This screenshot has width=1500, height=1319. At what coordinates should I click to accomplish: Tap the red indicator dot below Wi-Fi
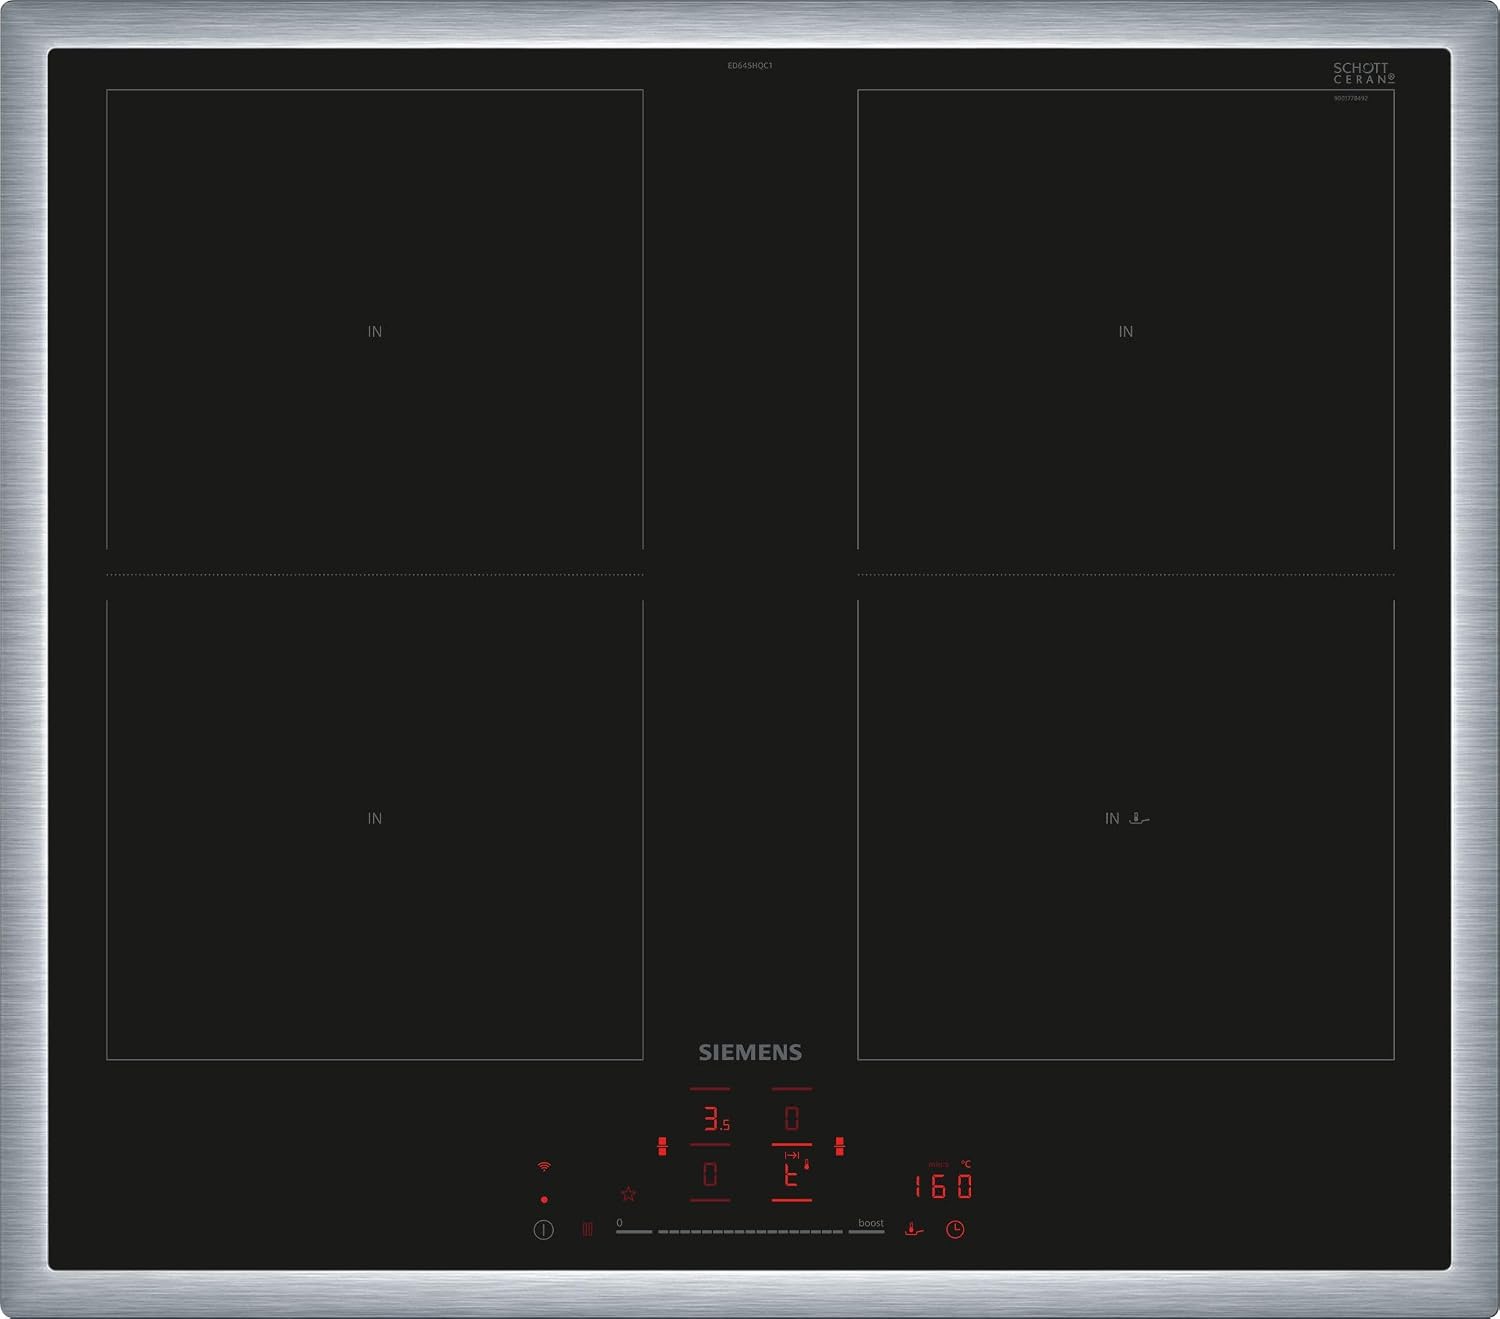coord(544,1199)
